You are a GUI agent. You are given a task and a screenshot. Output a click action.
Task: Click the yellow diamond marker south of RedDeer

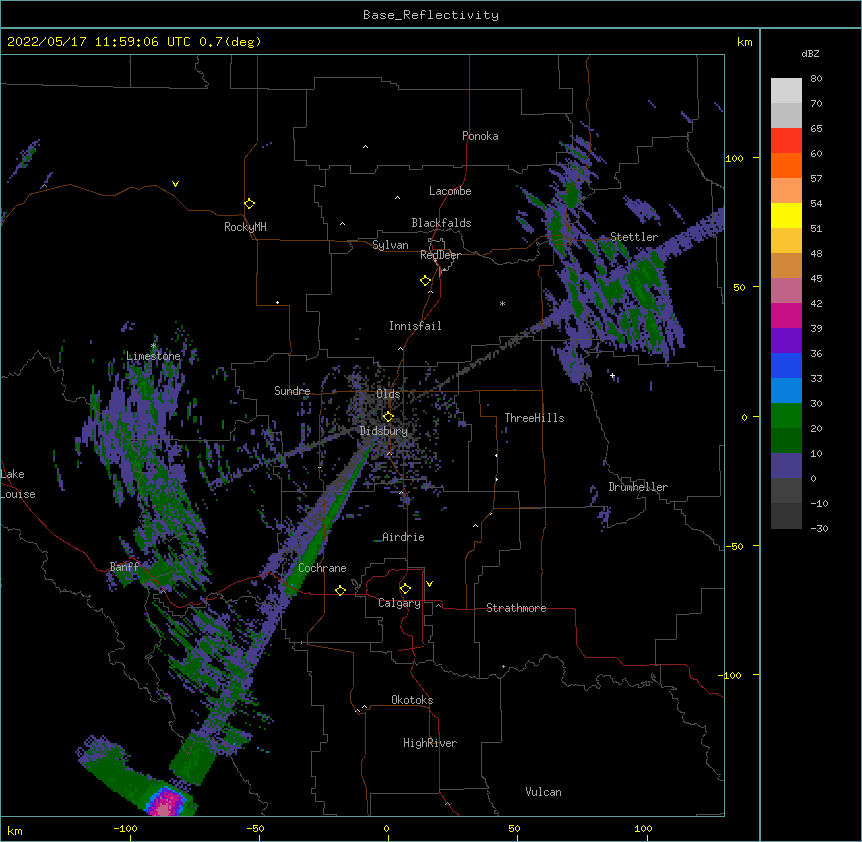[x=426, y=281]
